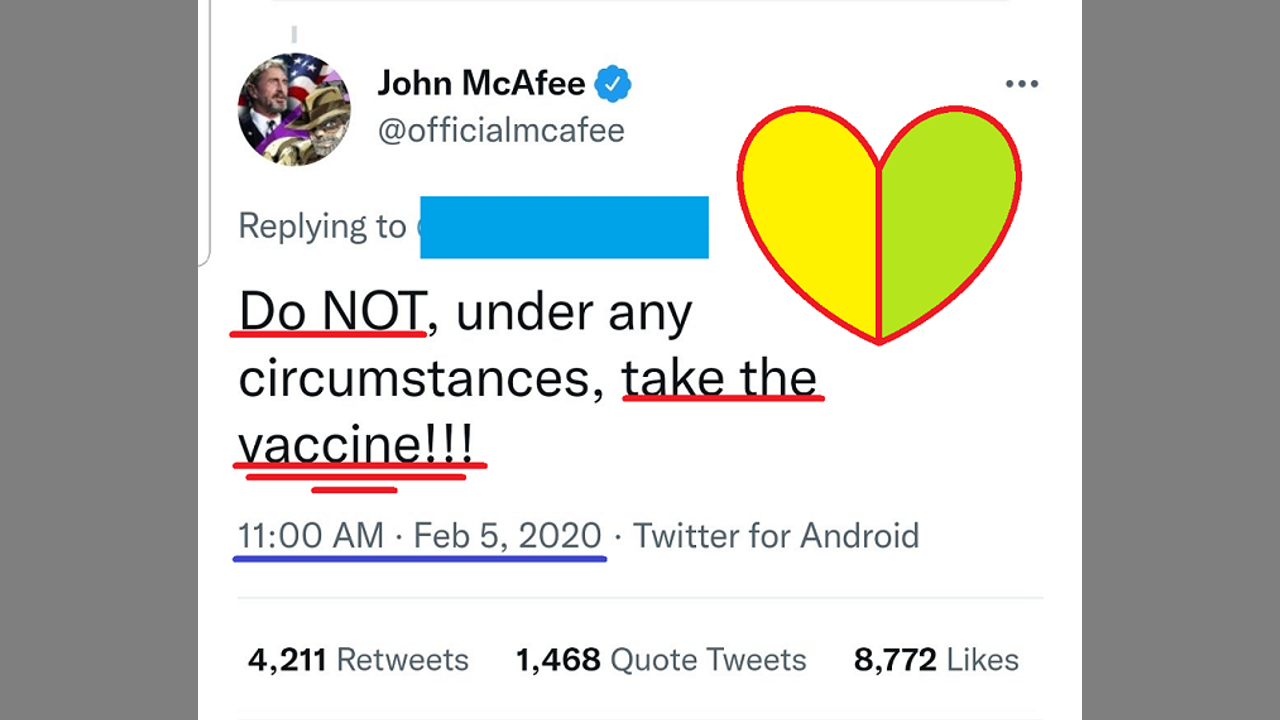Click the "Replying to" label
The height and width of the screenshot is (720, 1280).
tap(322, 227)
